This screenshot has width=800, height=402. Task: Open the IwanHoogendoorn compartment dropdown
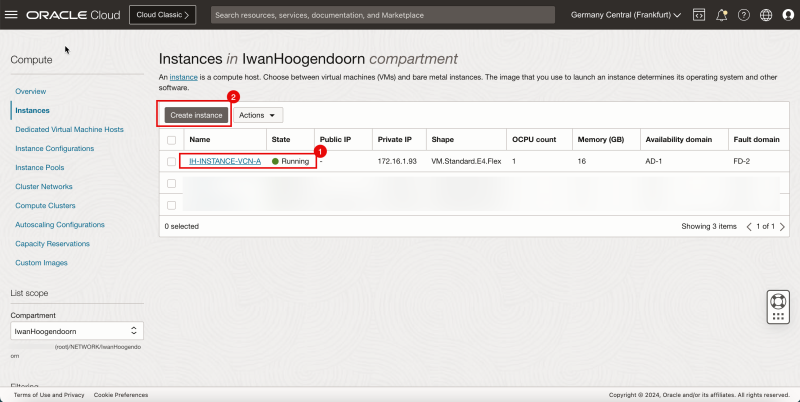pos(77,330)
